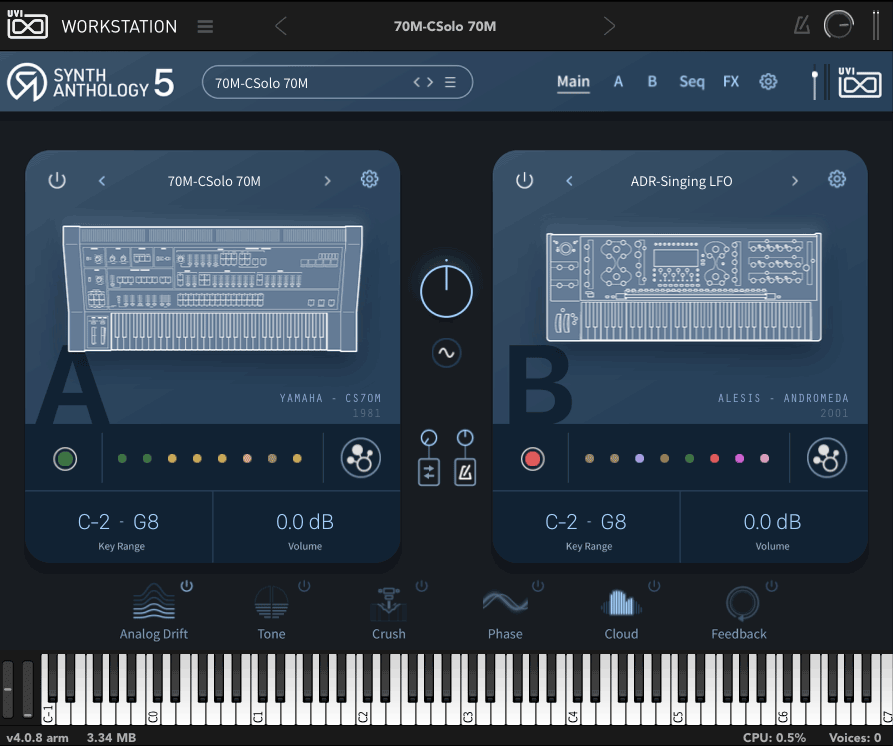893x746 pixels.
Task: Open layer A settings gear
Action: pos(369,179)
